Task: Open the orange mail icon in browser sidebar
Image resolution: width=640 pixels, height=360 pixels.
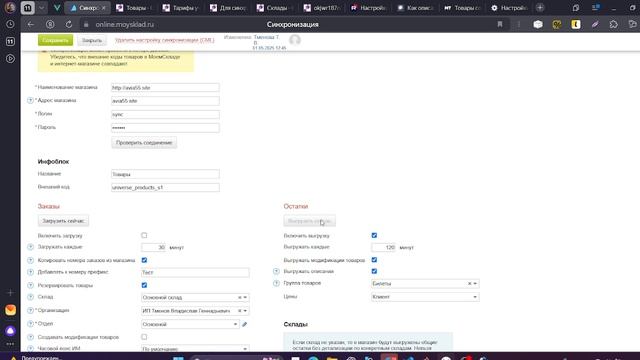Action: (10, 310)
